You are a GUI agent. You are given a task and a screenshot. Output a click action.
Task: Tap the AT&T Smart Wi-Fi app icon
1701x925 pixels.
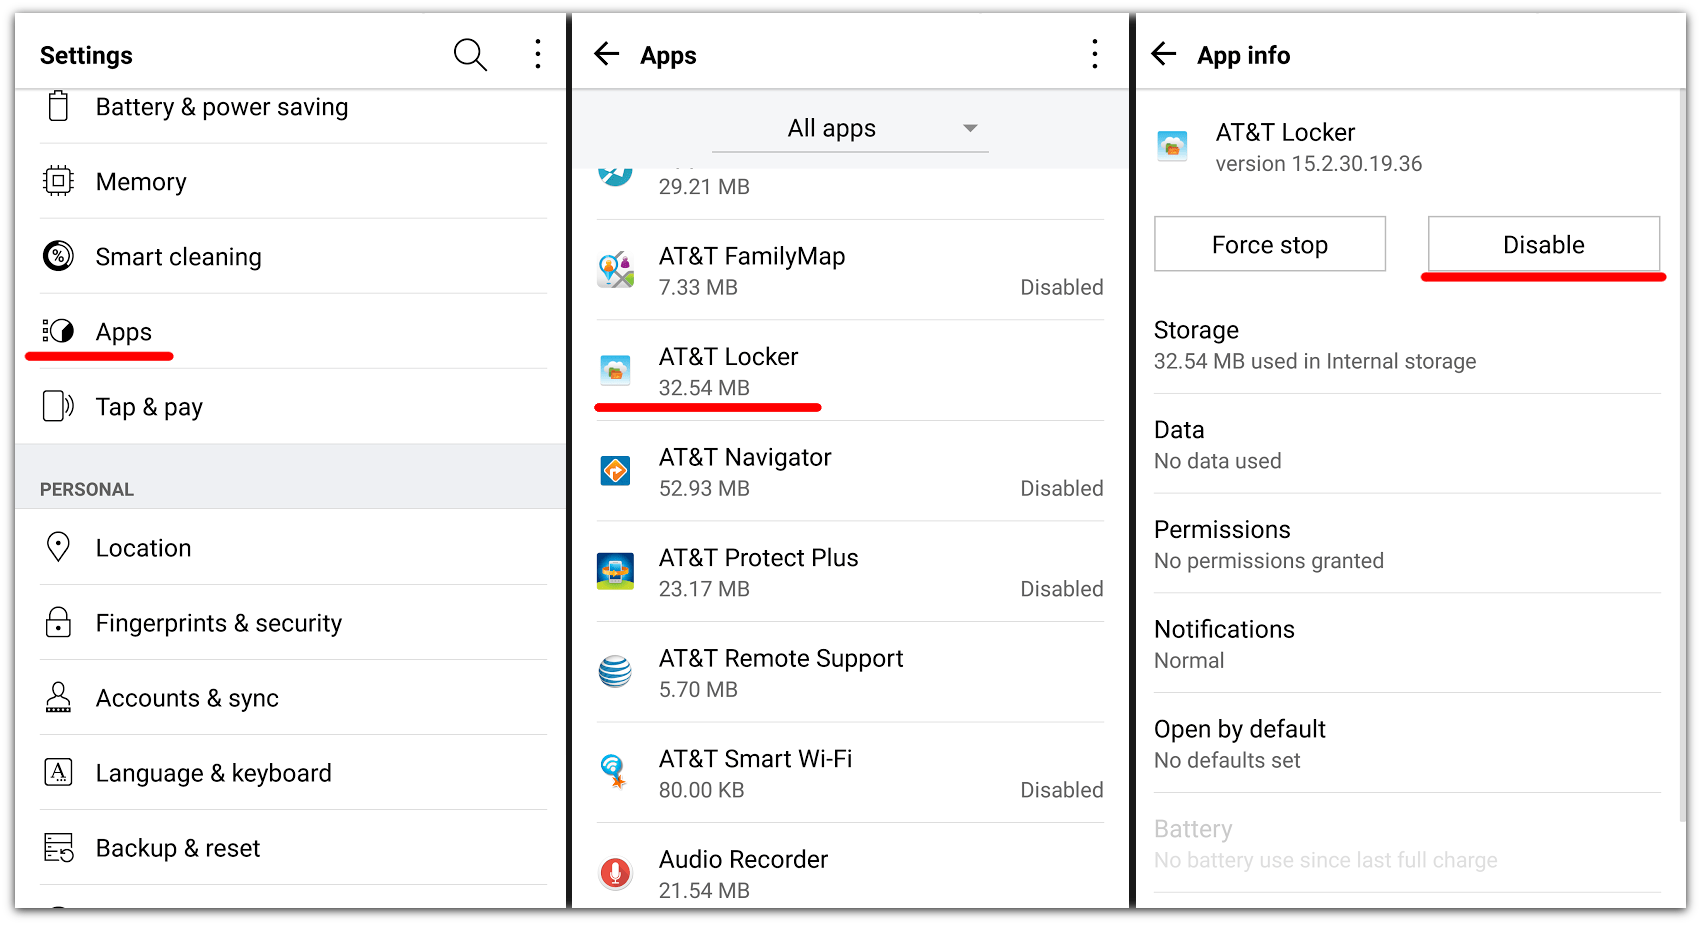tap(615, 772)
